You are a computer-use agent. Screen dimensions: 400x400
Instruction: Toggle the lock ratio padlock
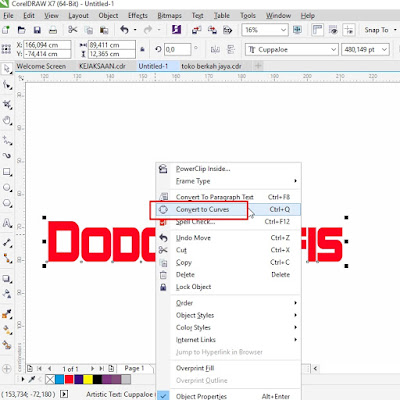click(142, 49)
